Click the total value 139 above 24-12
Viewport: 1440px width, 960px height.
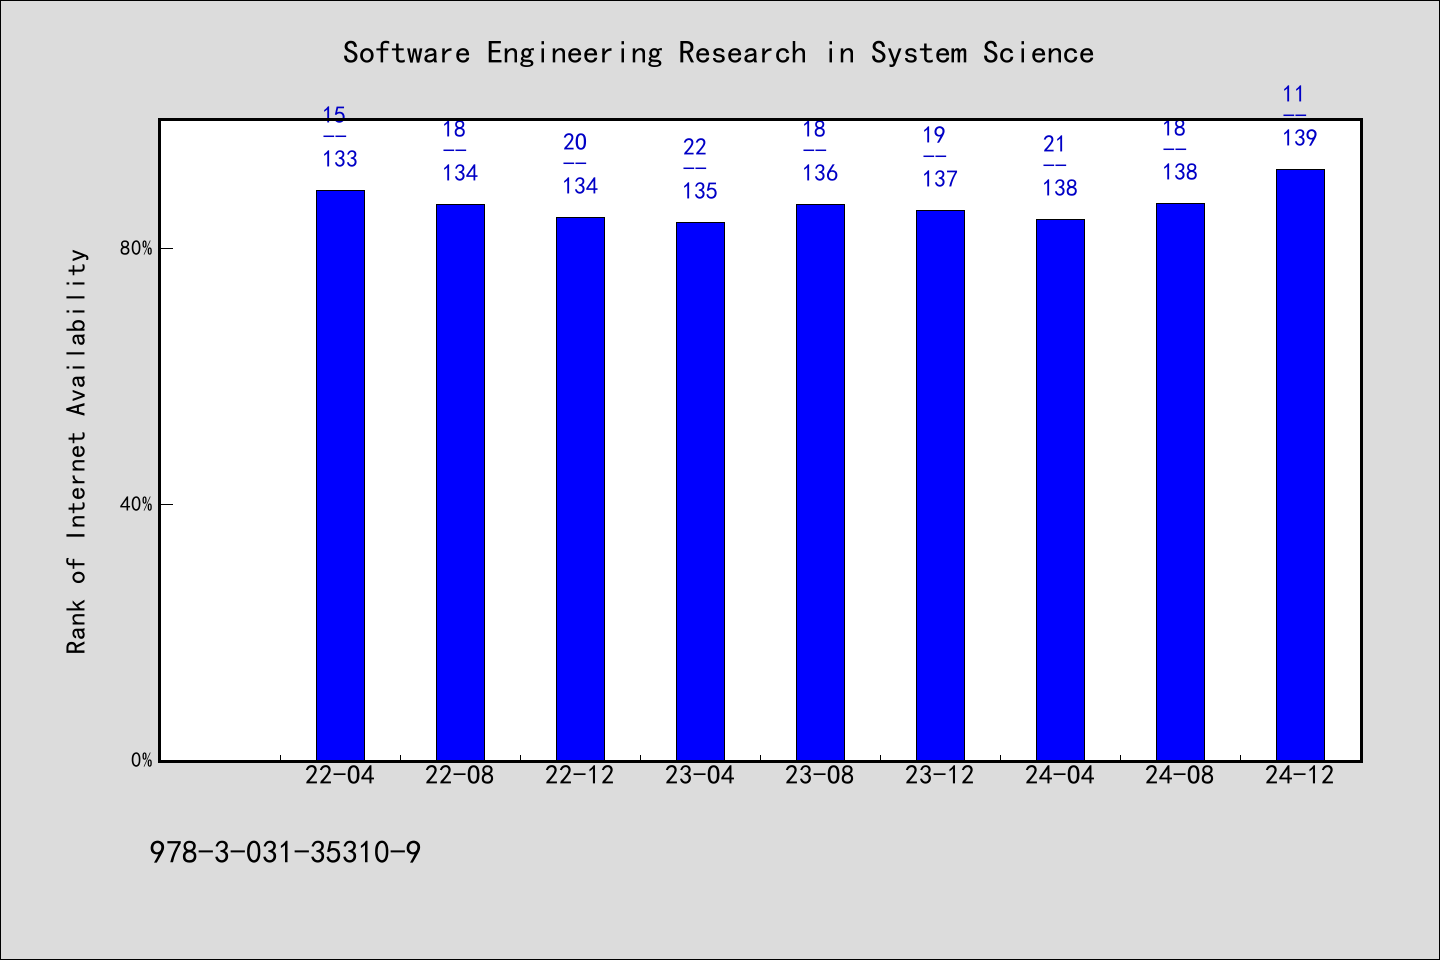click(1300, 138)
